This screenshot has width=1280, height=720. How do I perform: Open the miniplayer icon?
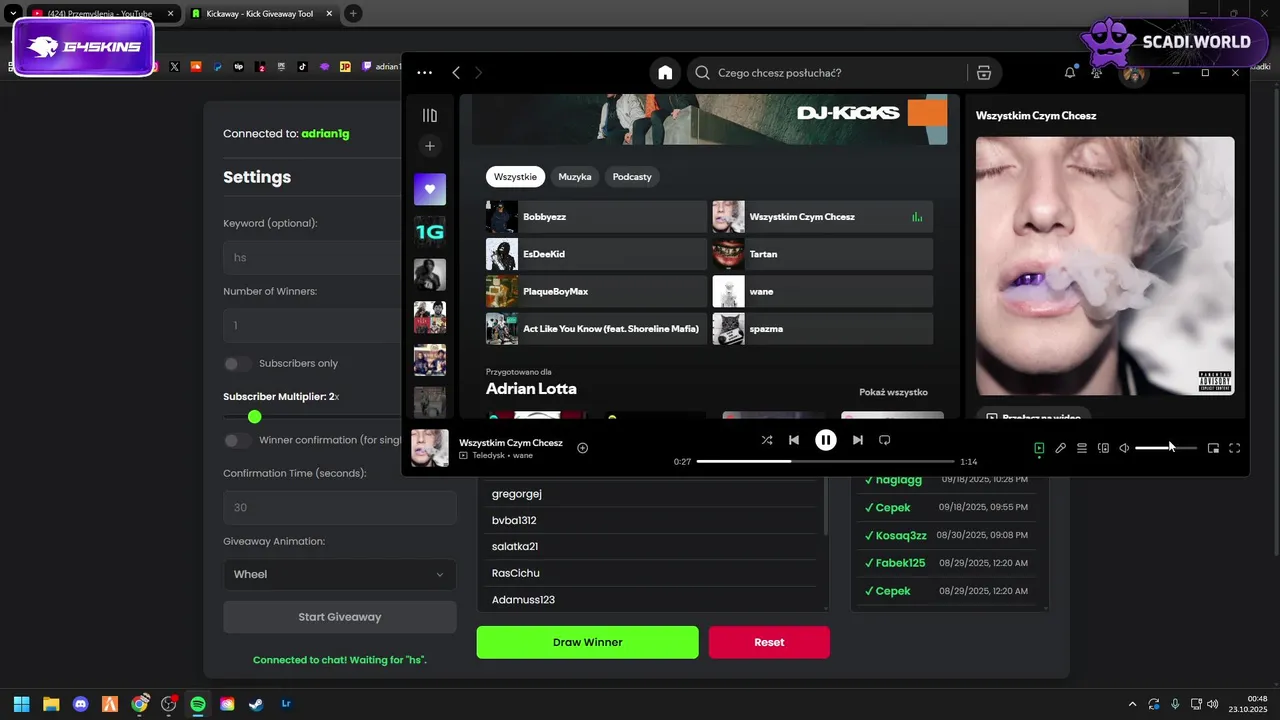point(1213,448)
